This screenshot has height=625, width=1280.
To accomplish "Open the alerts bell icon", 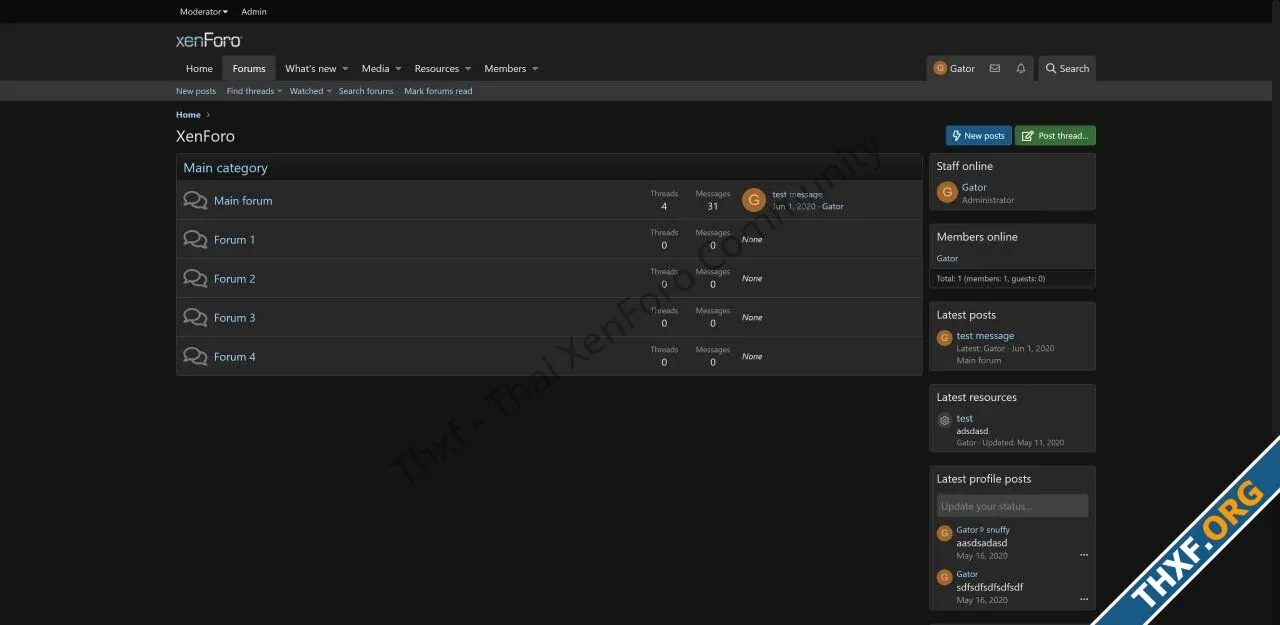I will (1020, 69).
